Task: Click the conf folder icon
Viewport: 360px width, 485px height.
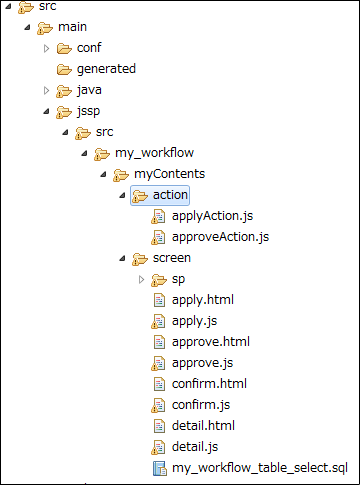Action: (64, 49)
